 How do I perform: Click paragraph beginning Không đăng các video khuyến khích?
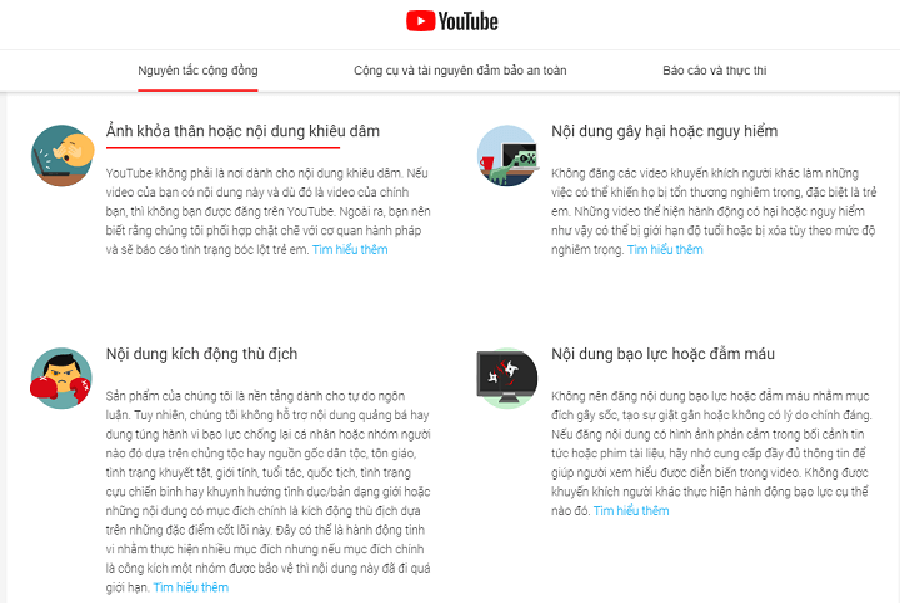point(713,211)
